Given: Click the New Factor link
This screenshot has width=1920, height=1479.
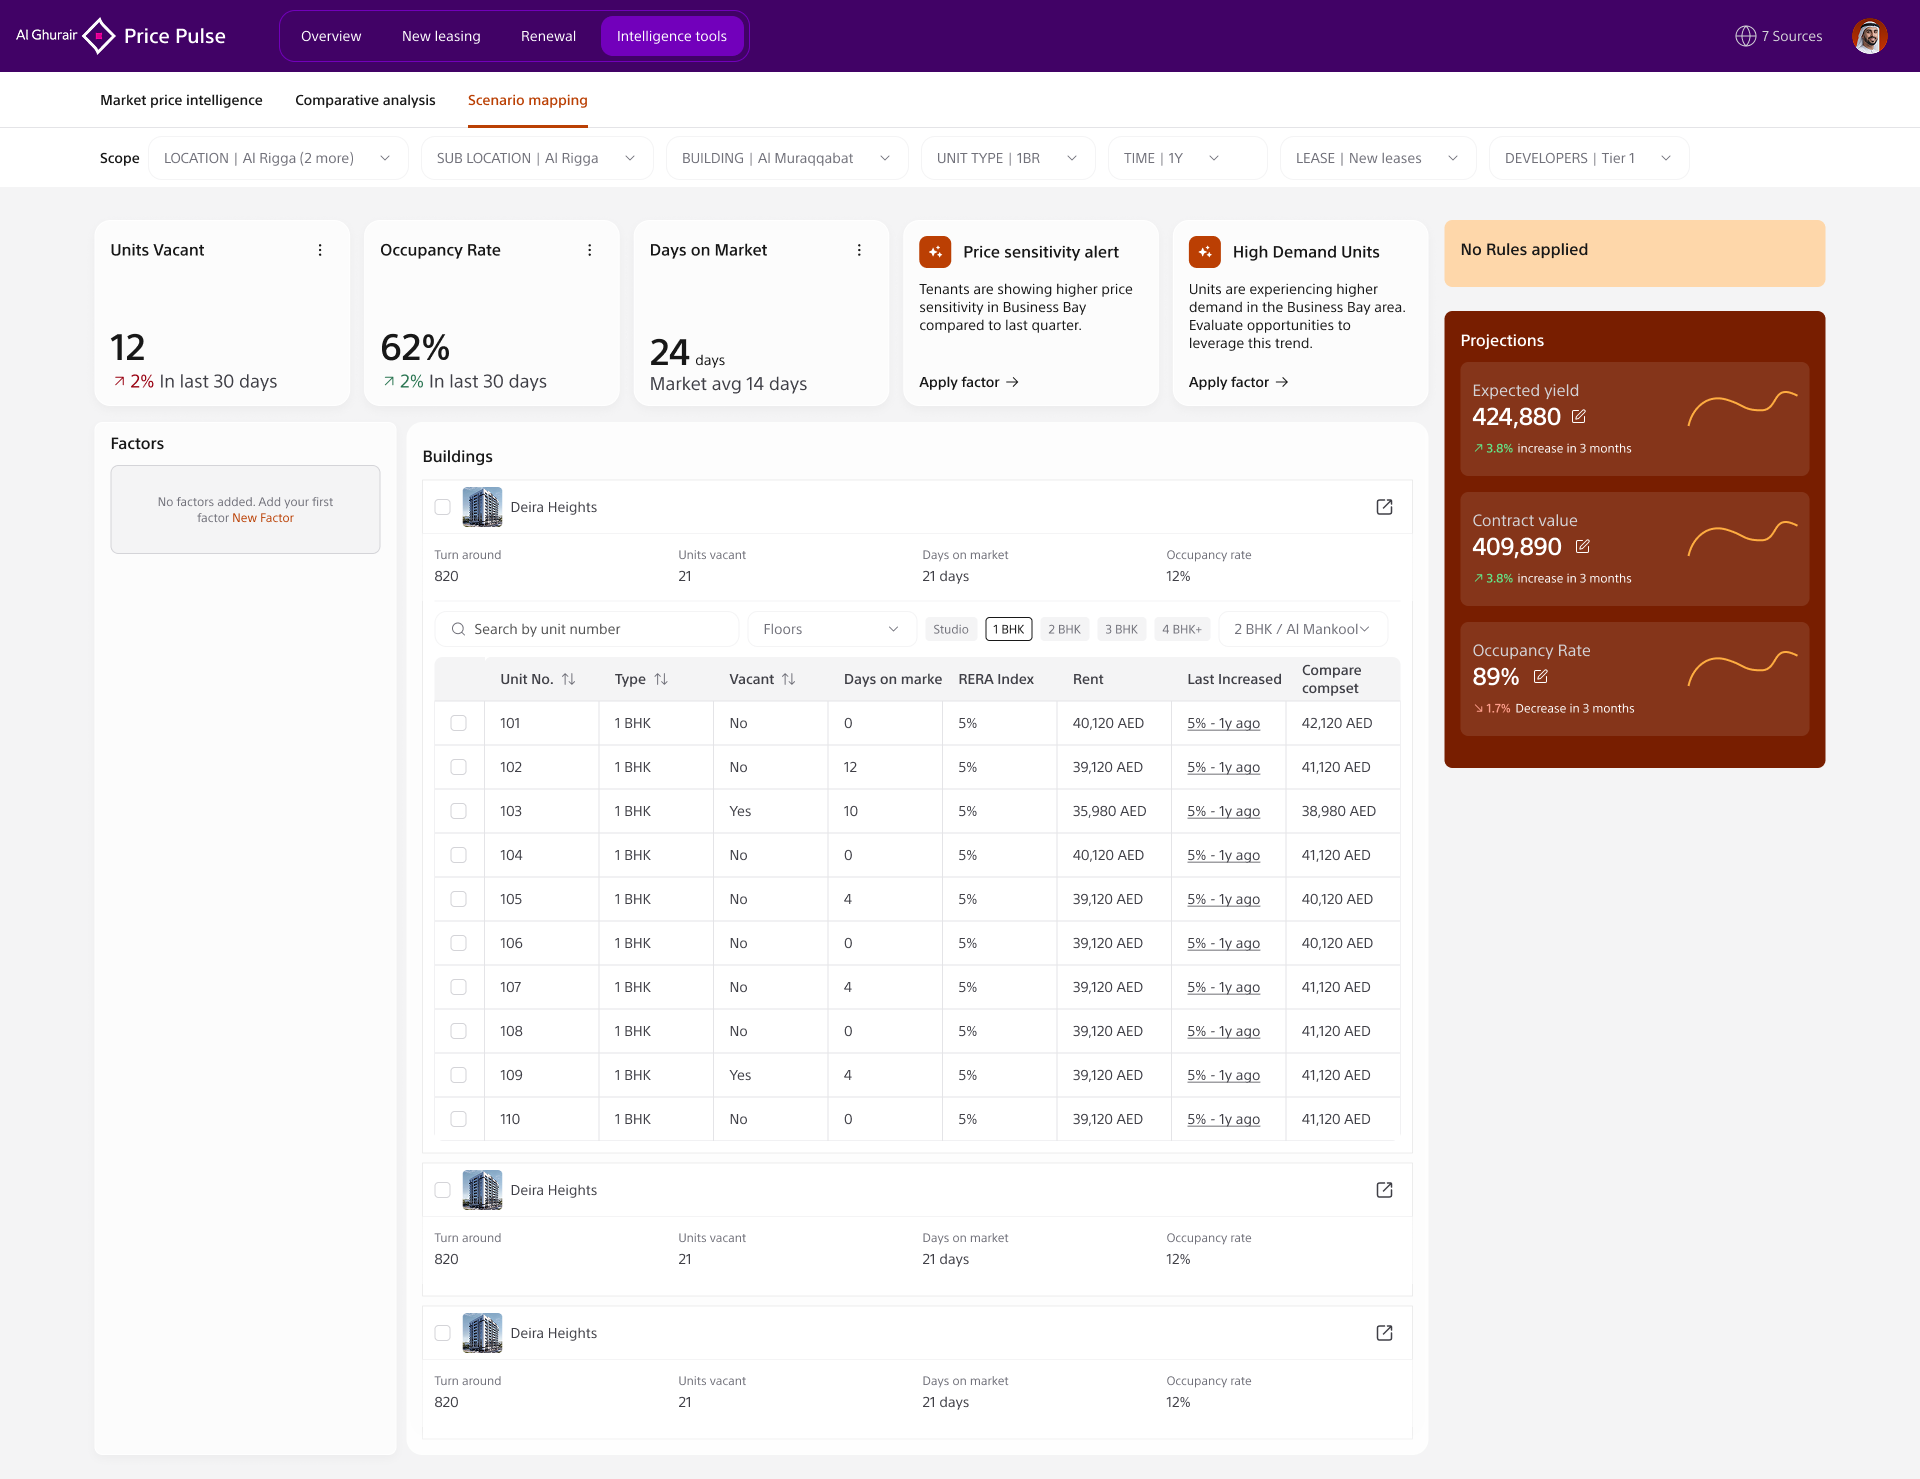Looking at the screenshot, I should pos(263,518).
